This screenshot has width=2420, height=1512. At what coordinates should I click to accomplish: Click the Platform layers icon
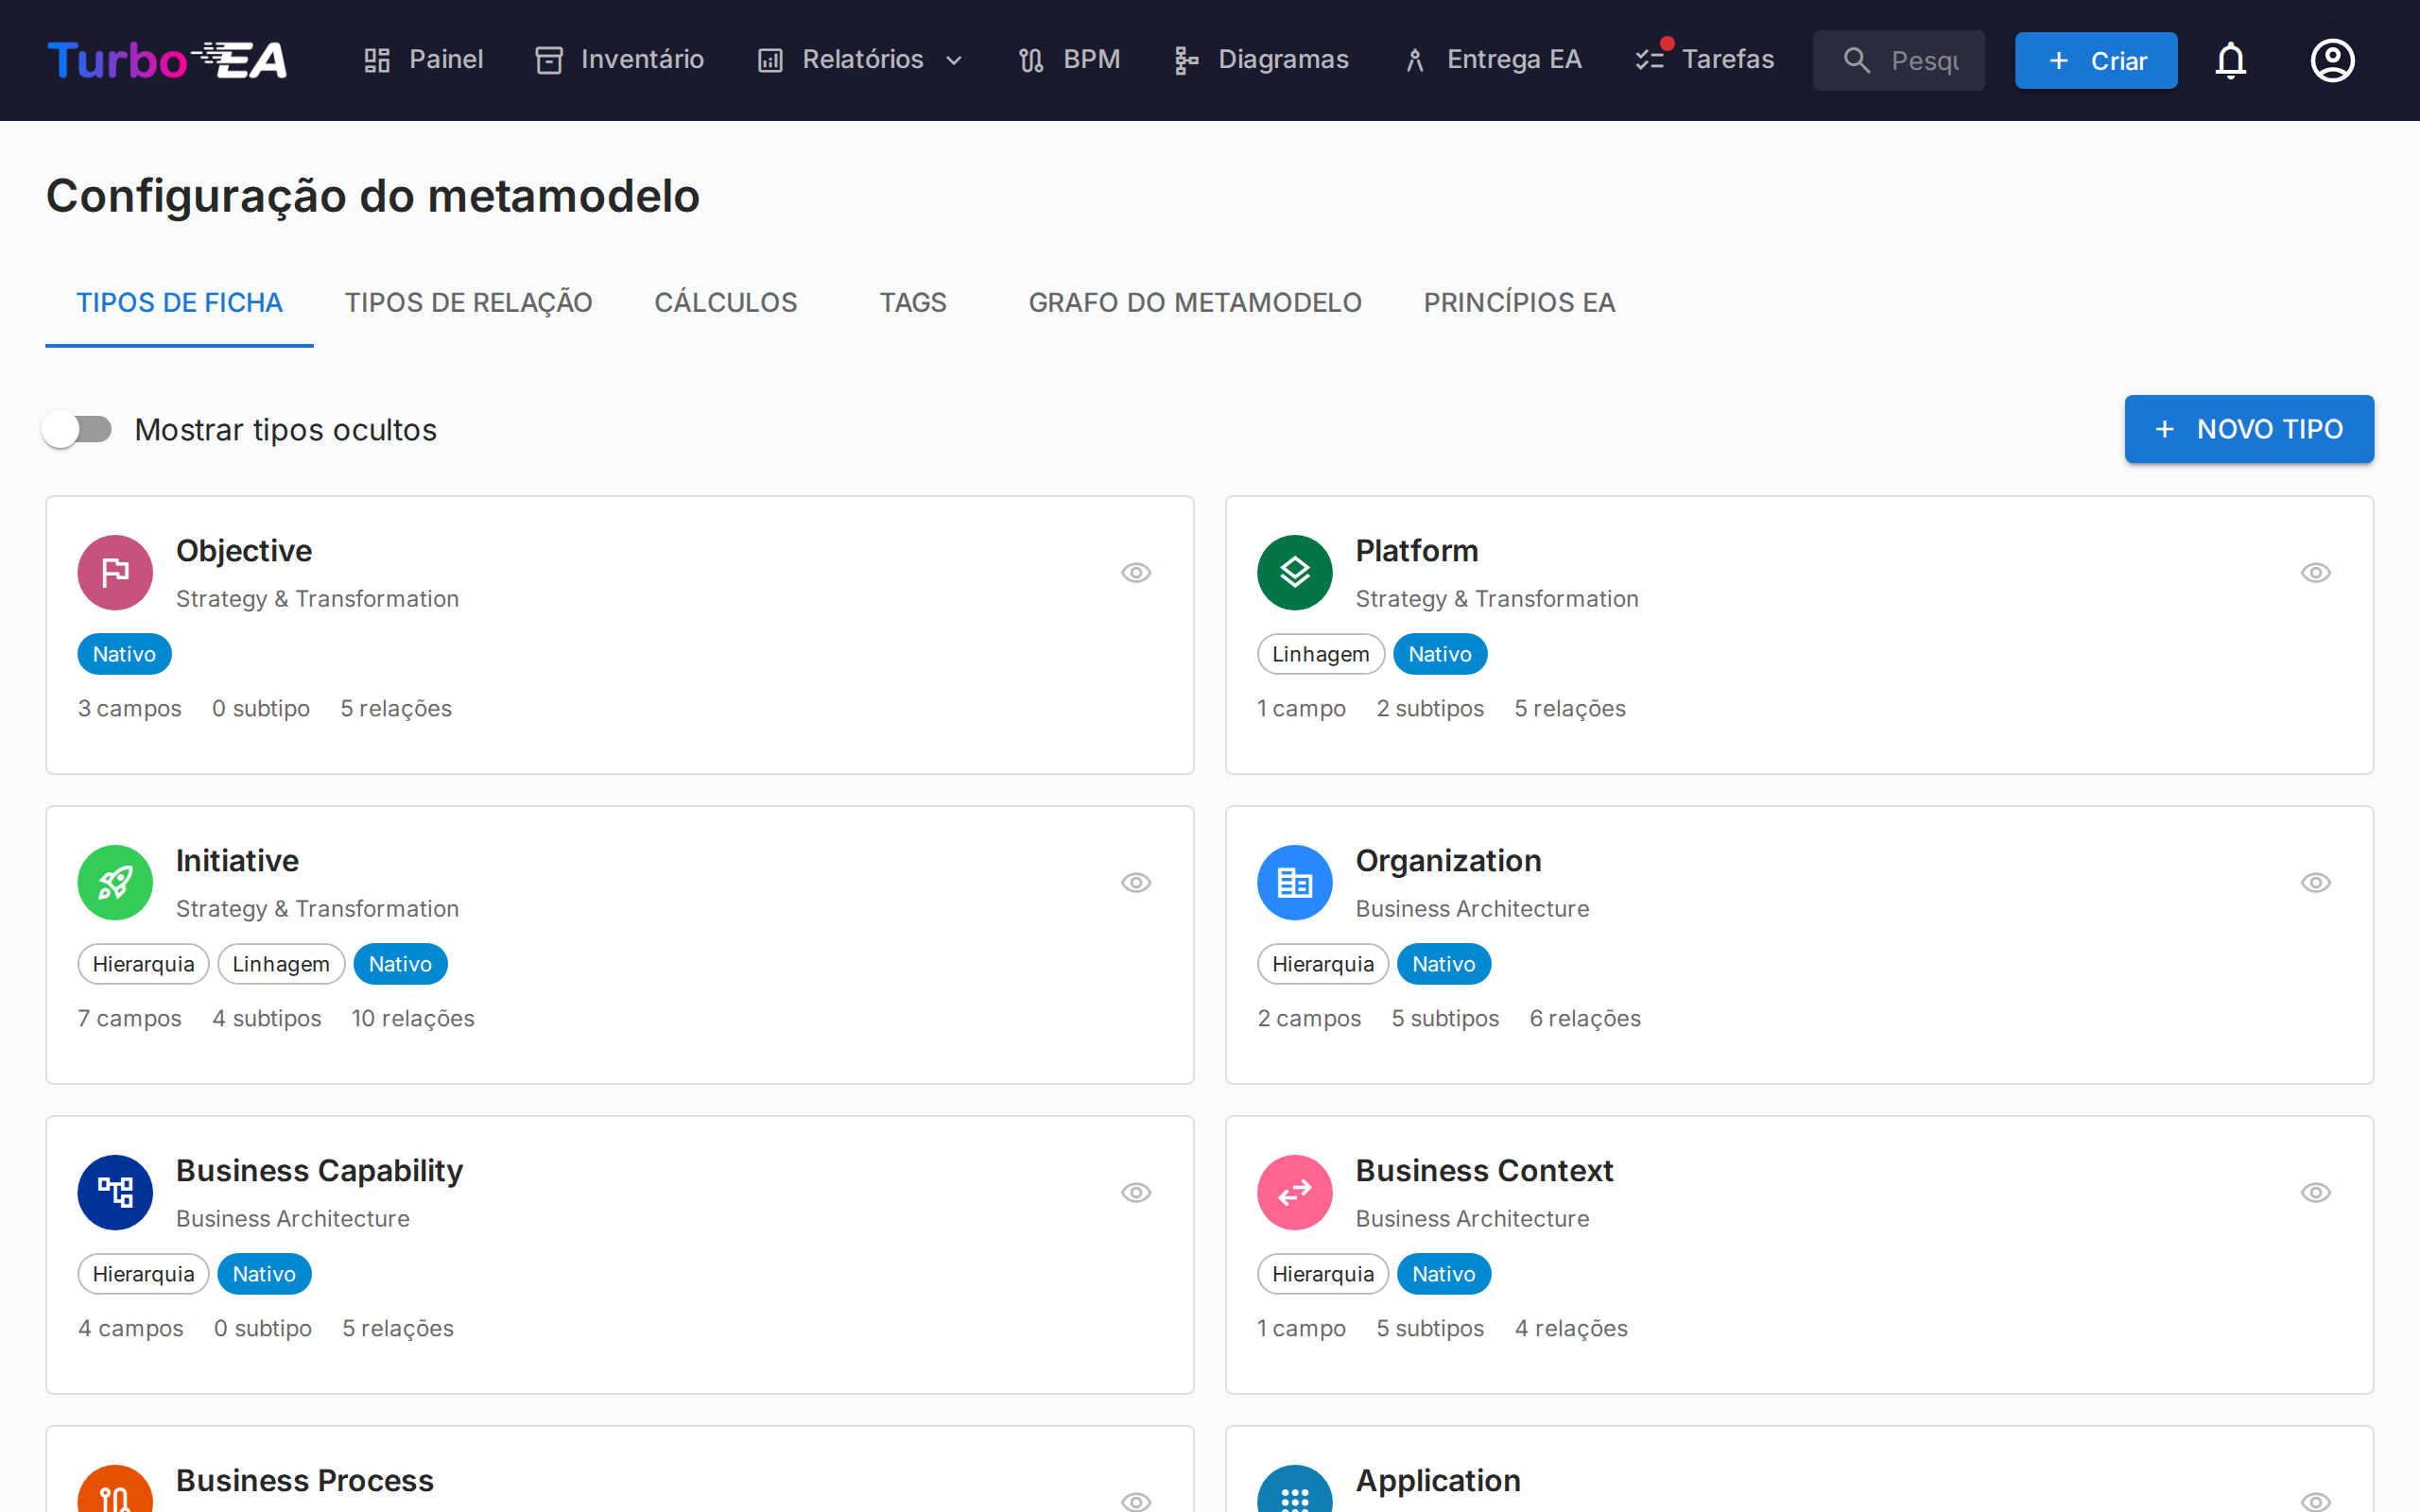(x=1294, y=572)
